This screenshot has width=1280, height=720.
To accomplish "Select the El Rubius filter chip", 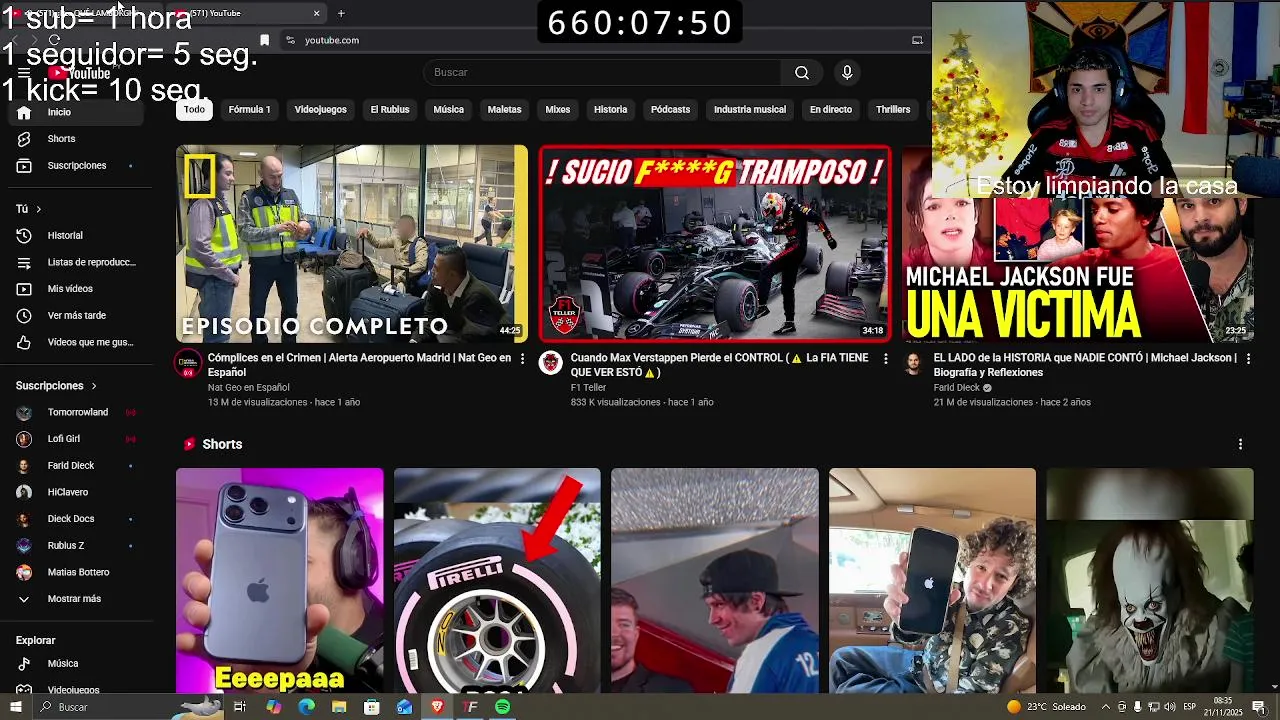I will click(x=390, y=110).
